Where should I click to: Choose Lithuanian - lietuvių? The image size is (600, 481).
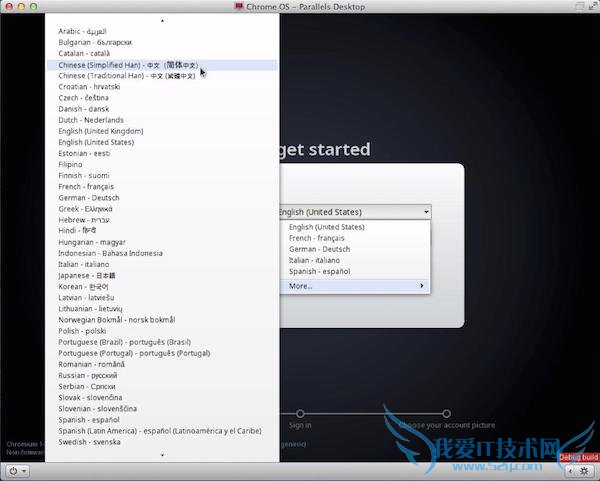point(161,309)
